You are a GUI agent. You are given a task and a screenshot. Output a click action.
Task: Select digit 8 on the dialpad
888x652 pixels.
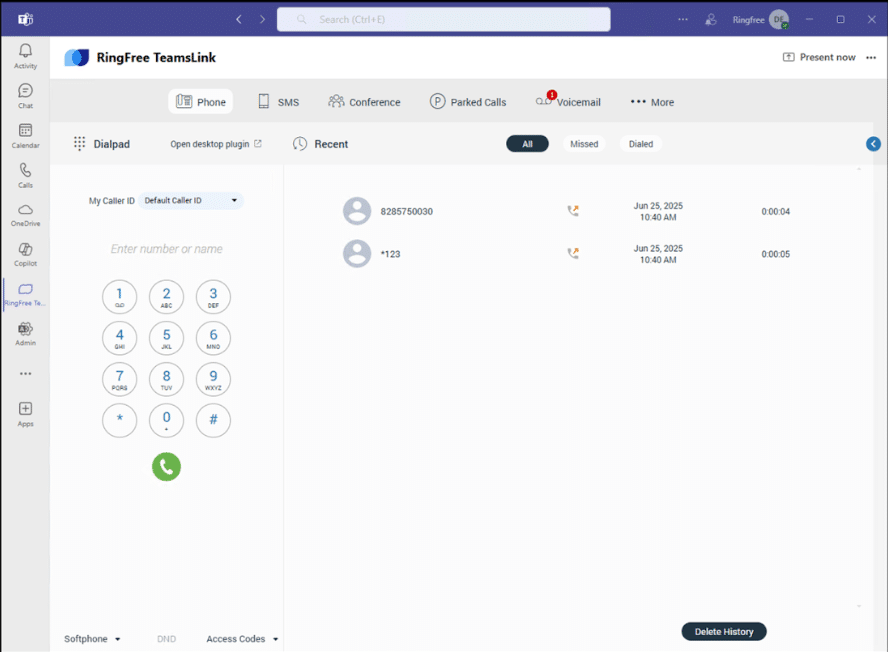pos(166,379)
